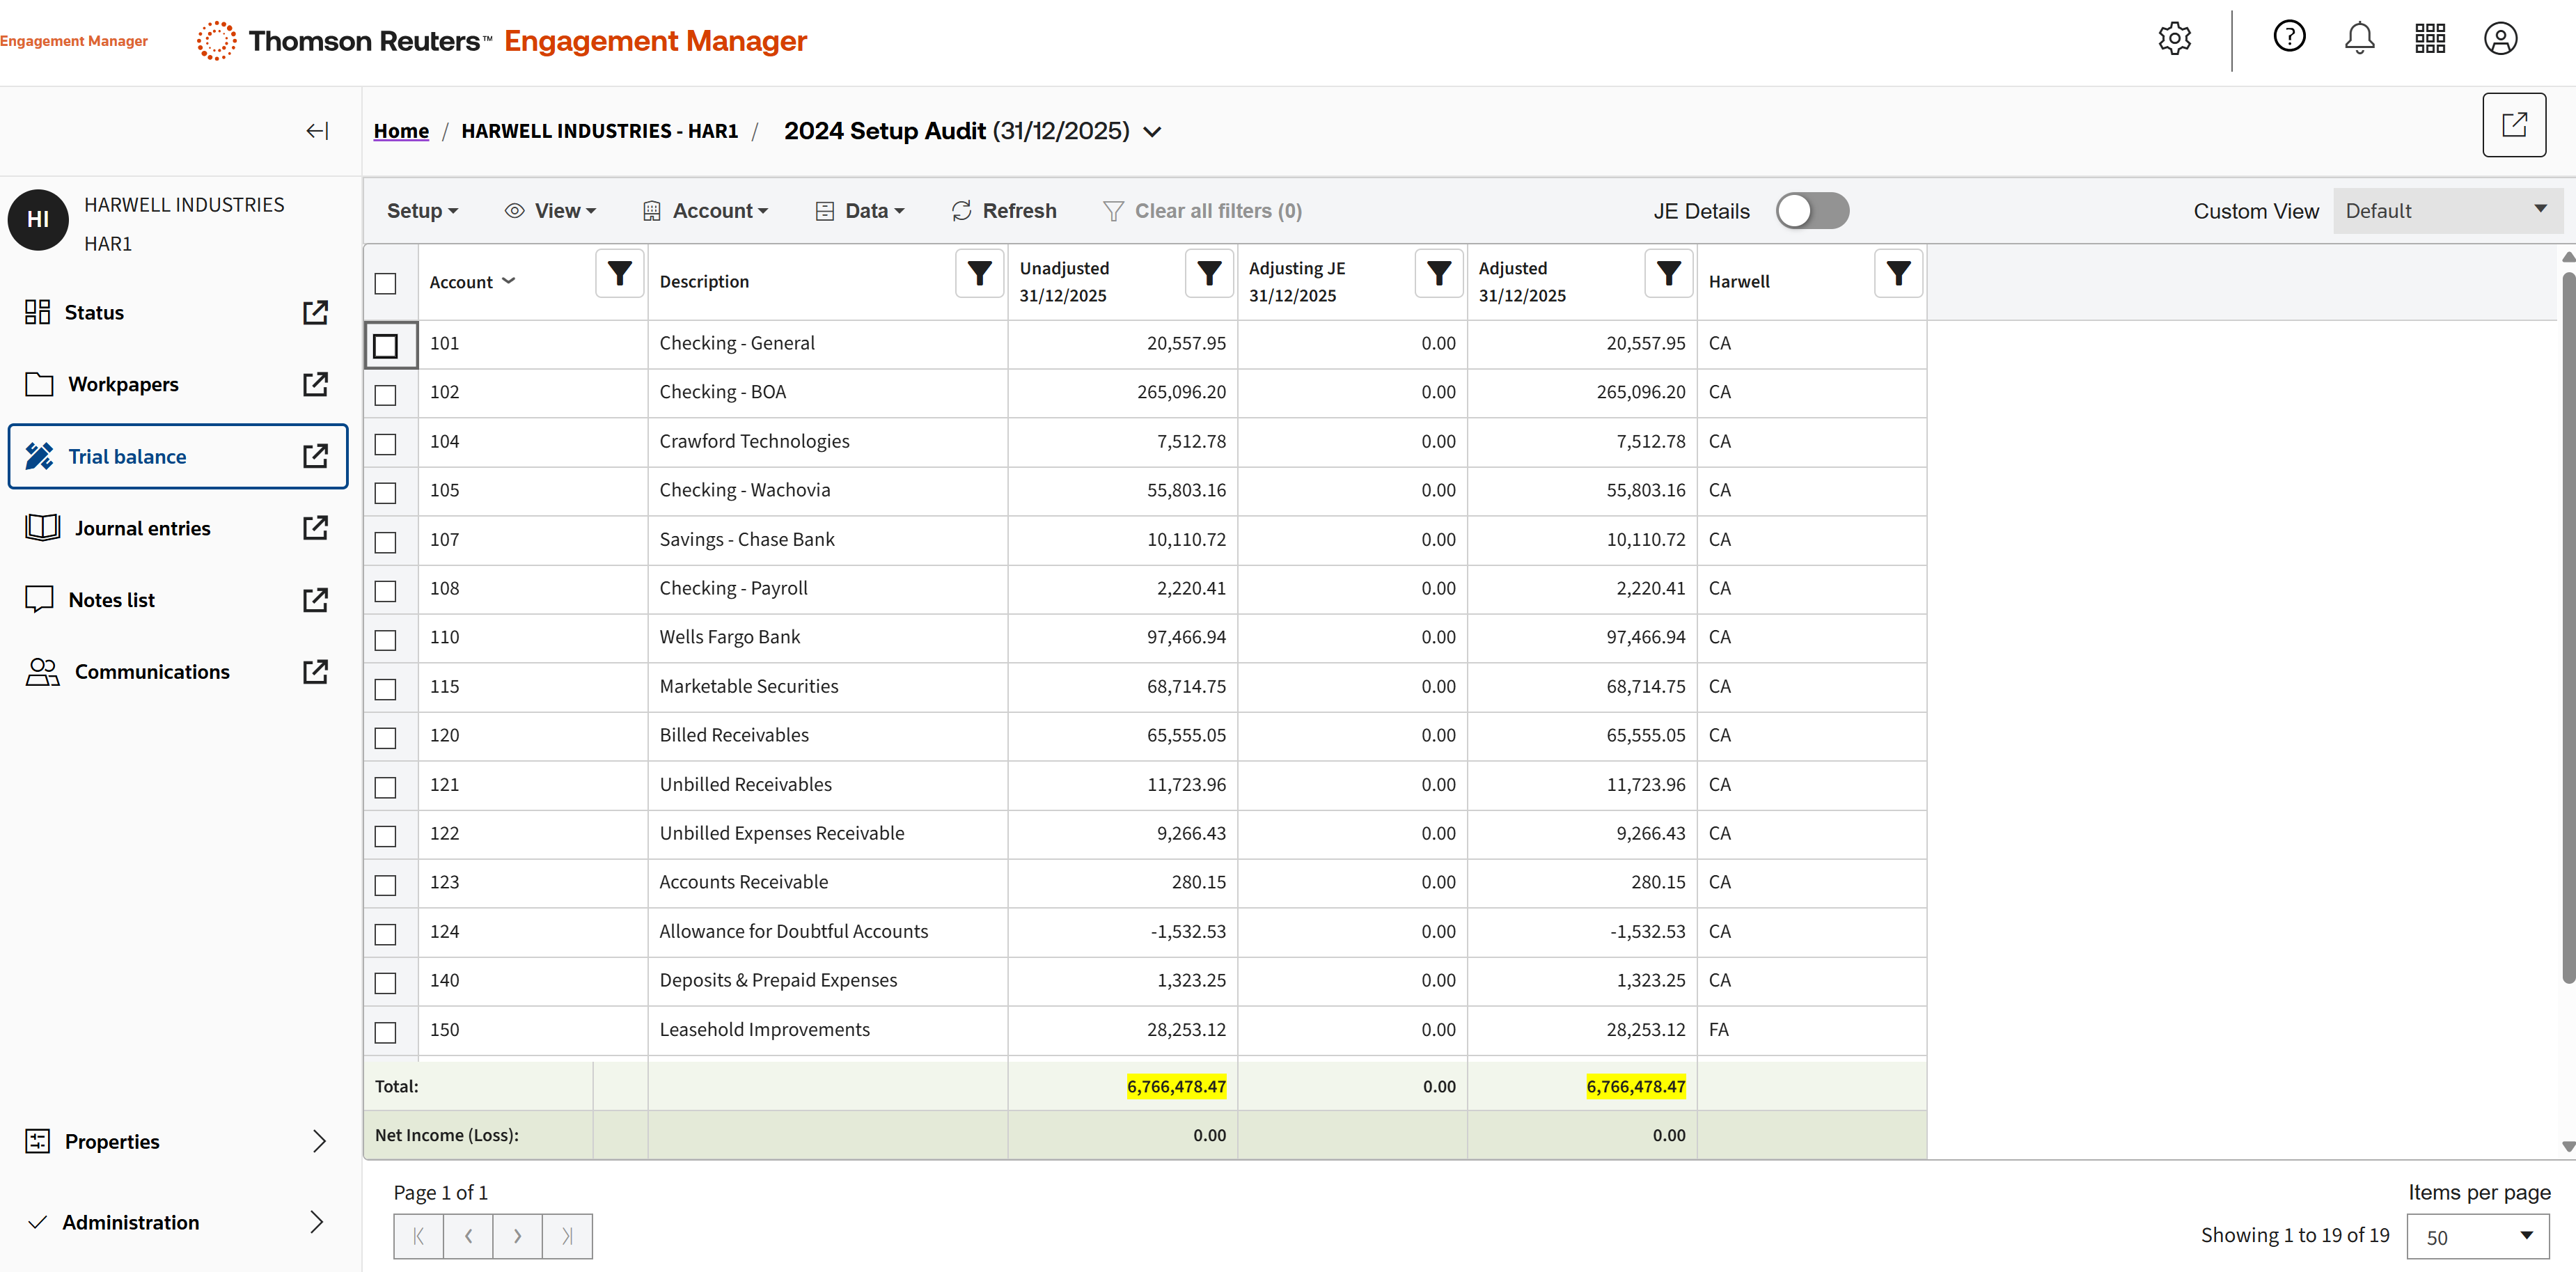Click the help question mark icon
Viewport: 2576px width, 1272px height.
[x=2289, y=37]
